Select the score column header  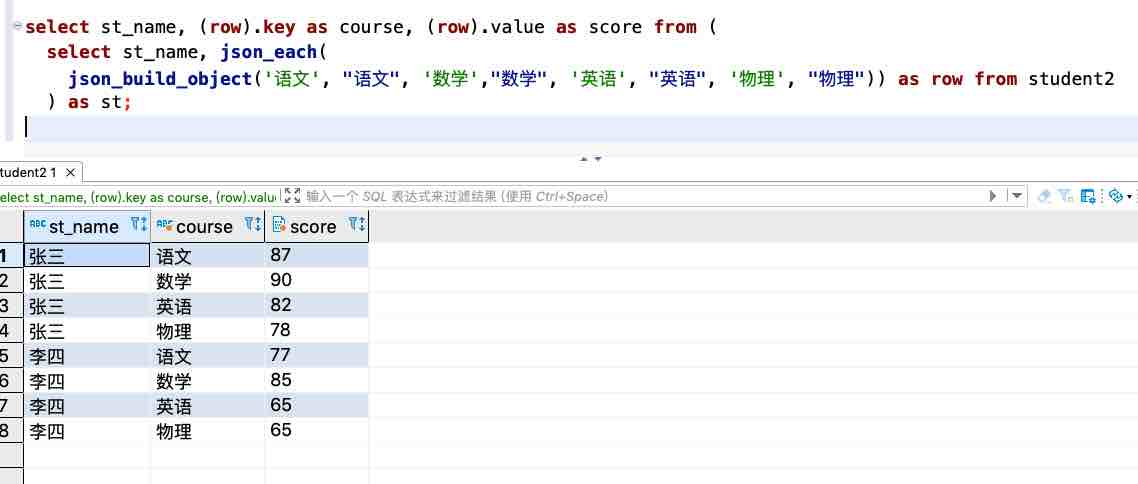(312, 227)
